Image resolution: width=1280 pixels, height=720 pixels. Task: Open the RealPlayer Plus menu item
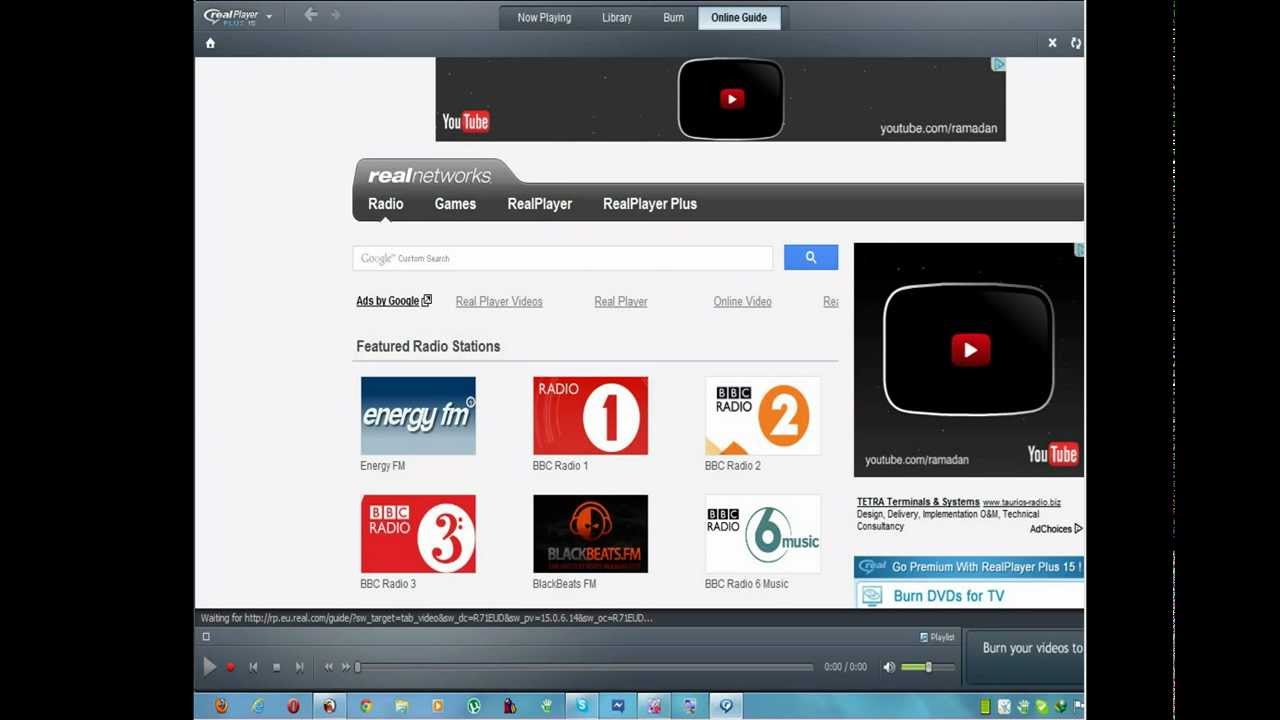[650, 204]
